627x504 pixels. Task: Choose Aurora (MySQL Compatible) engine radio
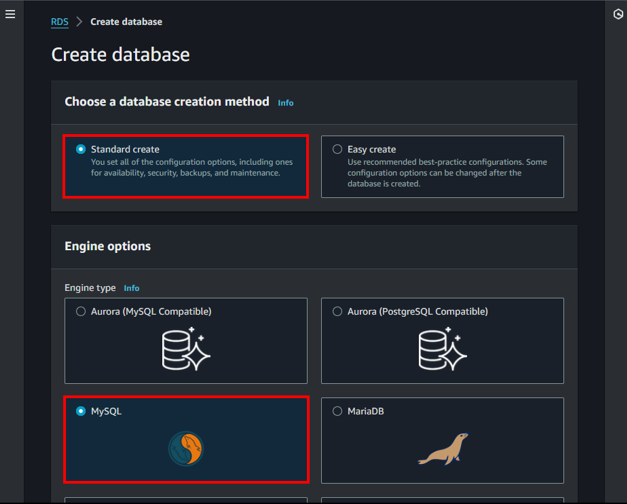pos(81,311)
